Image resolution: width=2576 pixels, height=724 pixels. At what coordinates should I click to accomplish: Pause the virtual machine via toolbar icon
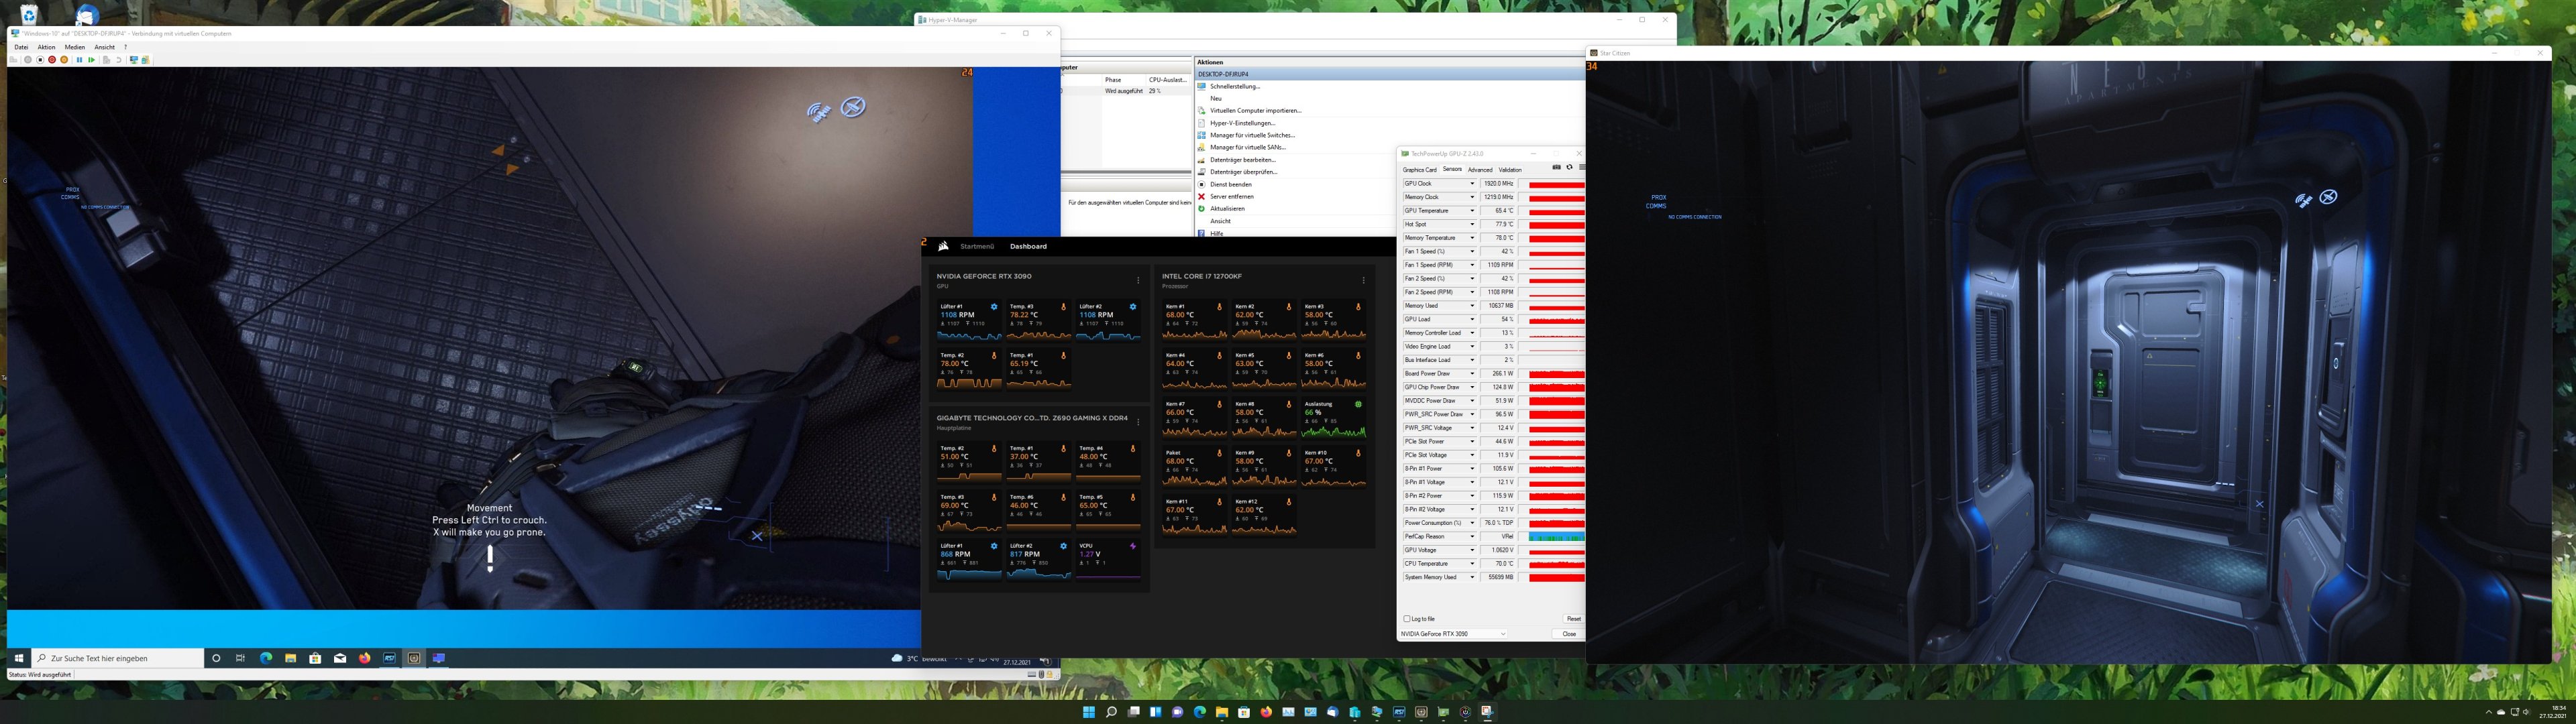(x=79, y=60)
